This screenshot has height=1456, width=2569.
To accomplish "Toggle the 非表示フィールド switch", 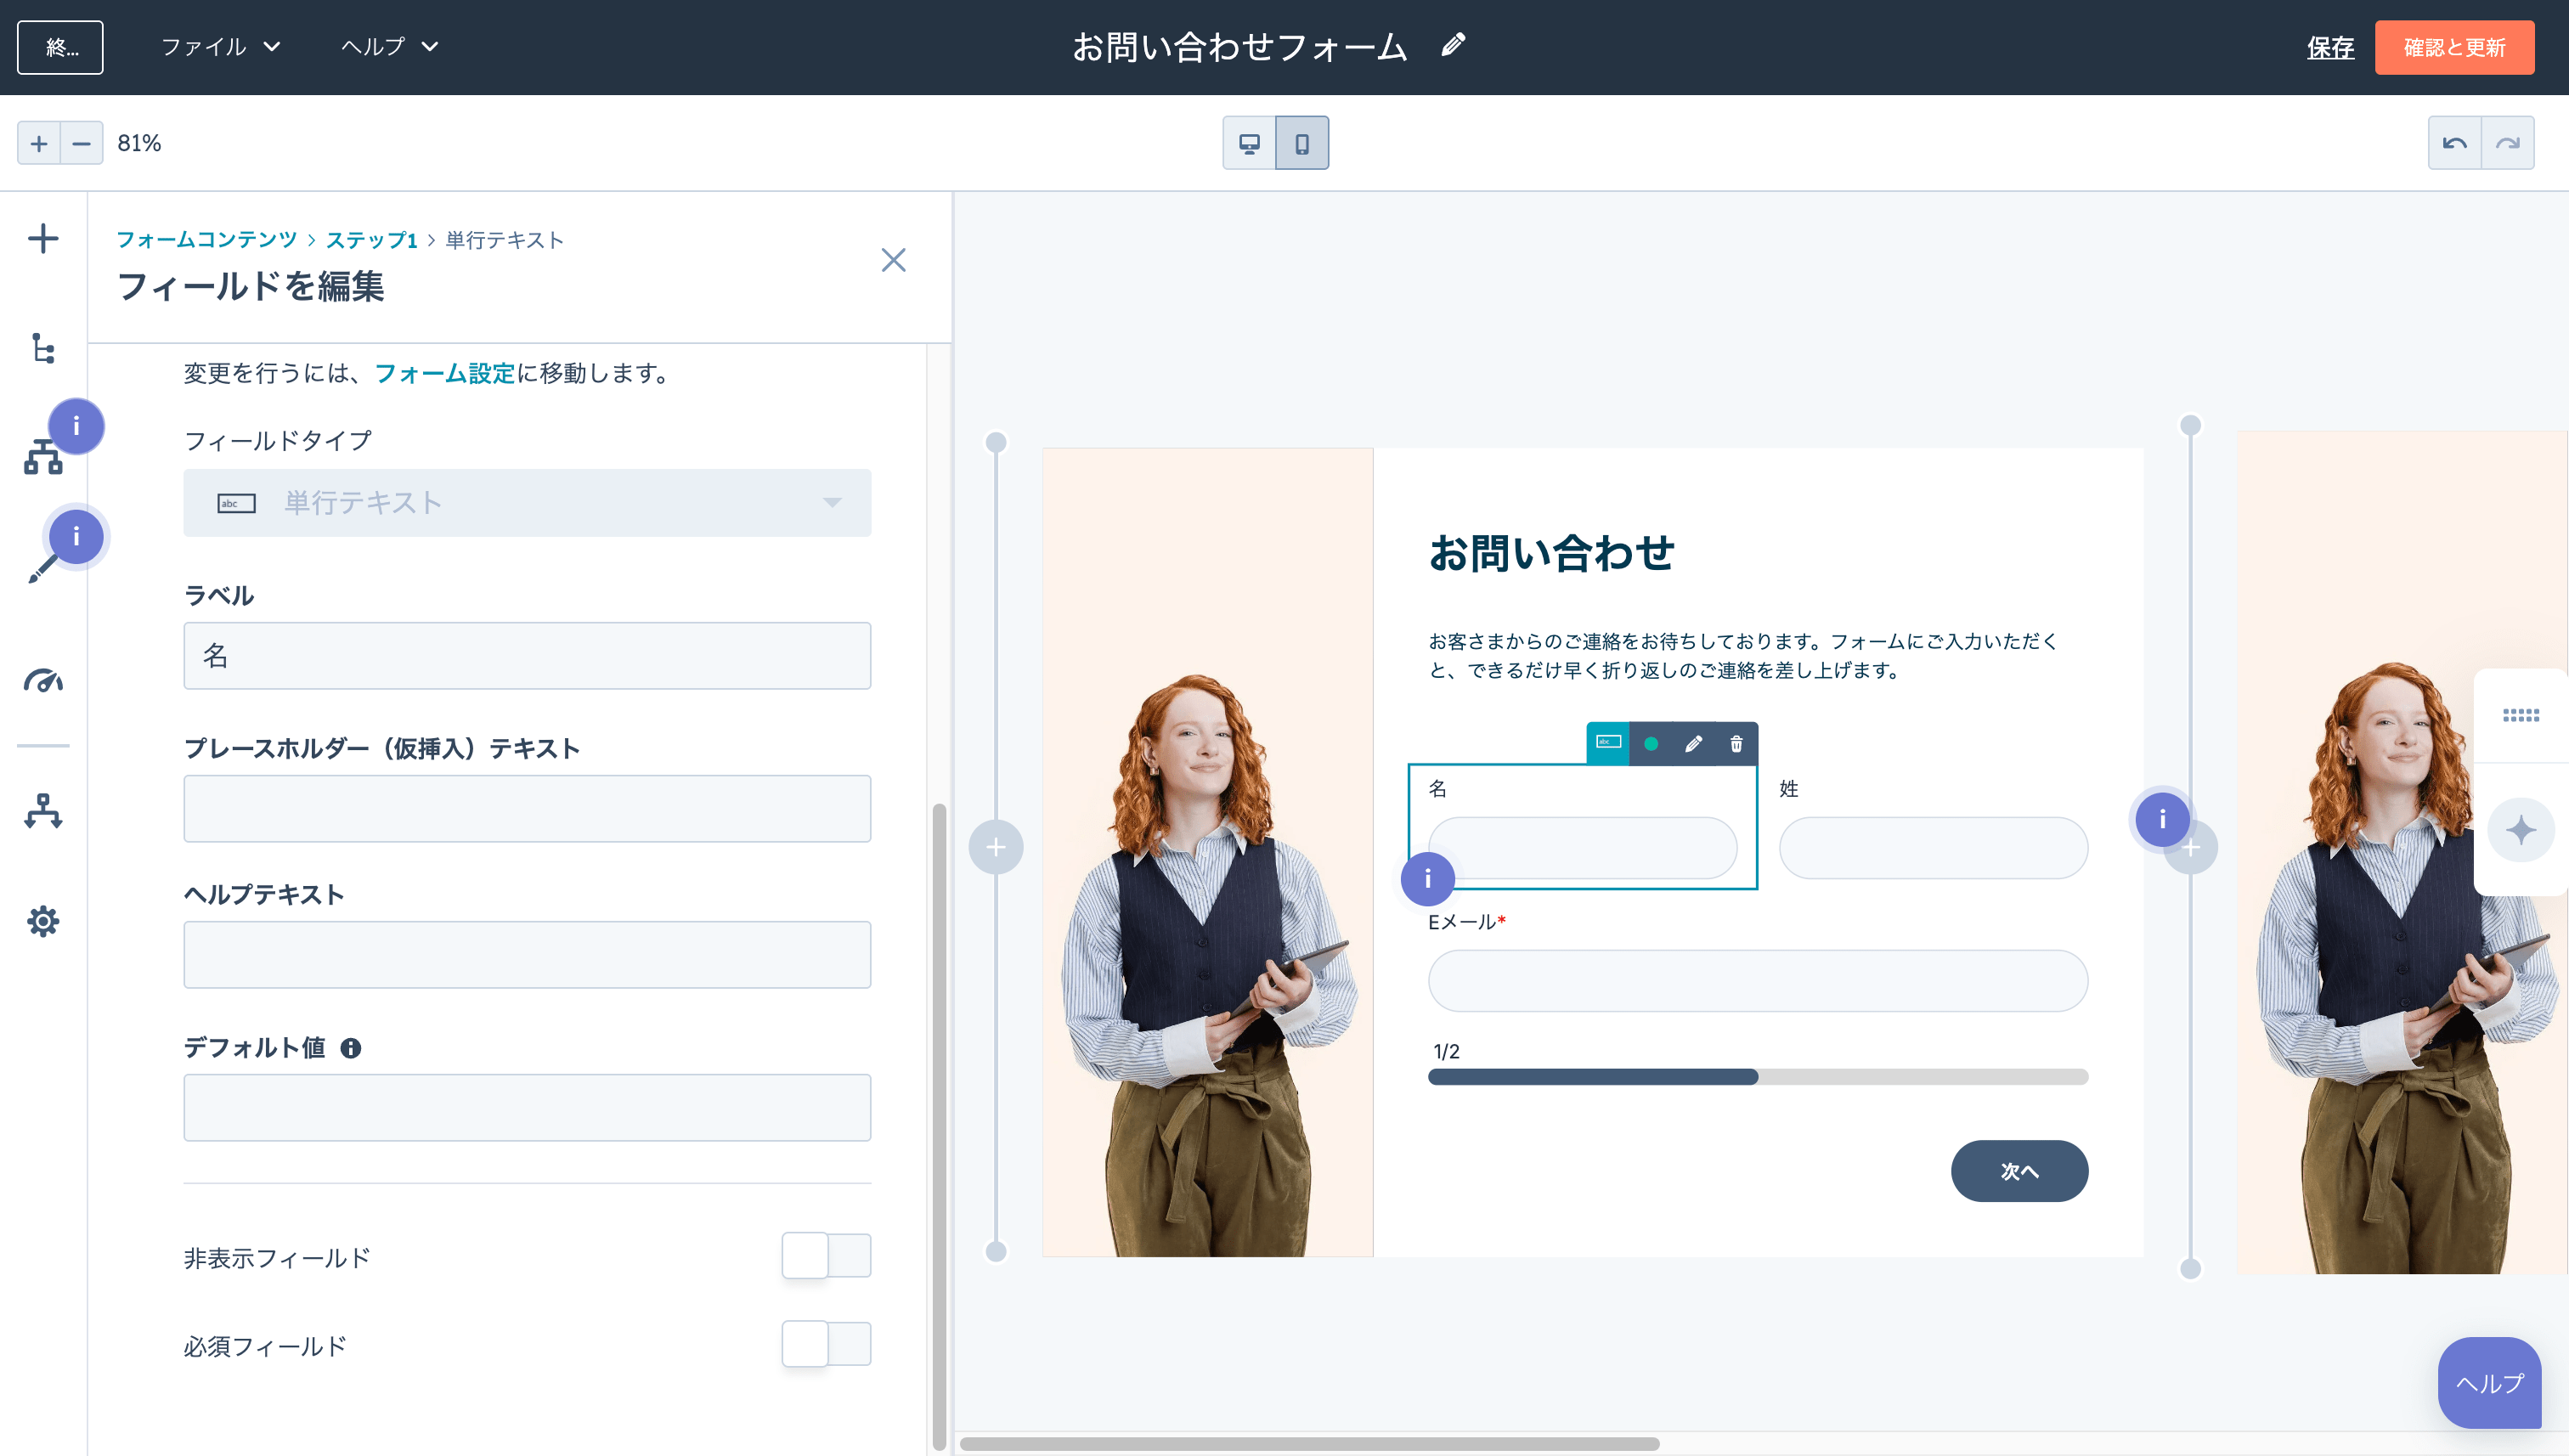I will 826,1255.
